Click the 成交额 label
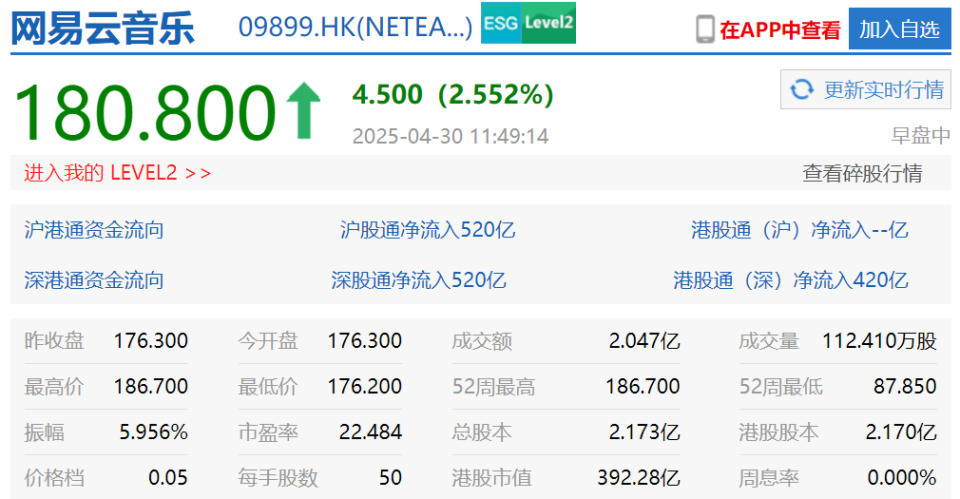 482,341
